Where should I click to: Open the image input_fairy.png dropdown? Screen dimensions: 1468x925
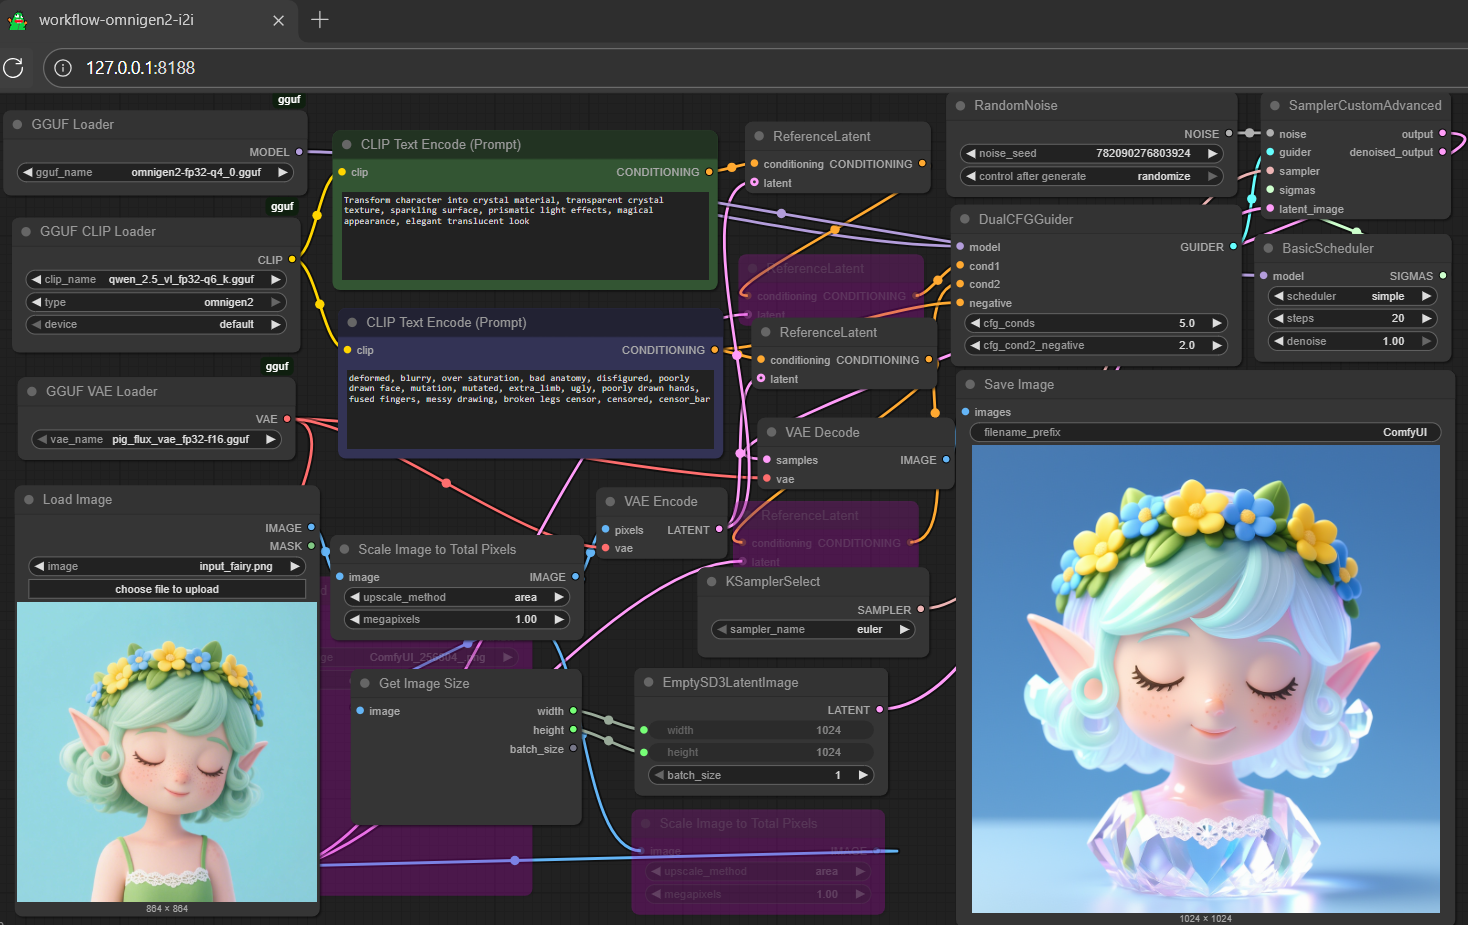167,566
